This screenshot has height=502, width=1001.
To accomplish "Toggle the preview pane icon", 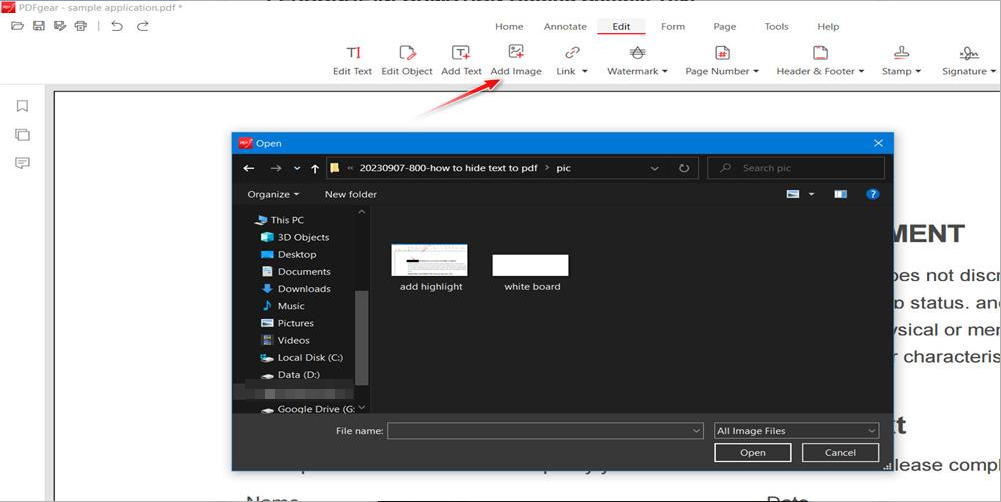I will 840,194.
